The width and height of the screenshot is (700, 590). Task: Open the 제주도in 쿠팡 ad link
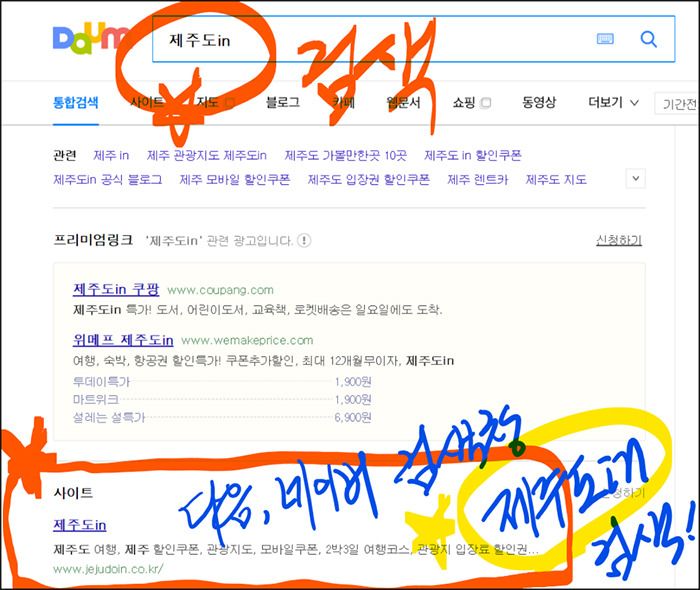point(116,289)
